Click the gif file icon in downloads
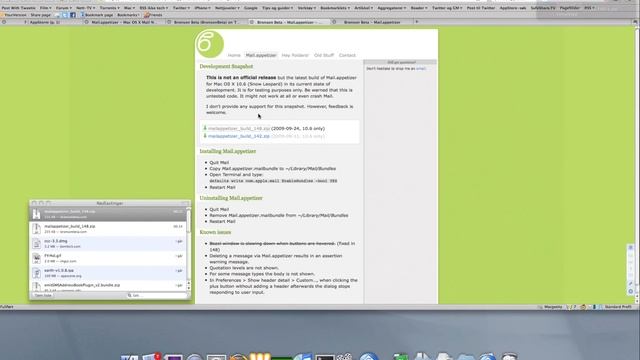The height and width of the screenshot is (360, 640). click(x=36, y=258)
